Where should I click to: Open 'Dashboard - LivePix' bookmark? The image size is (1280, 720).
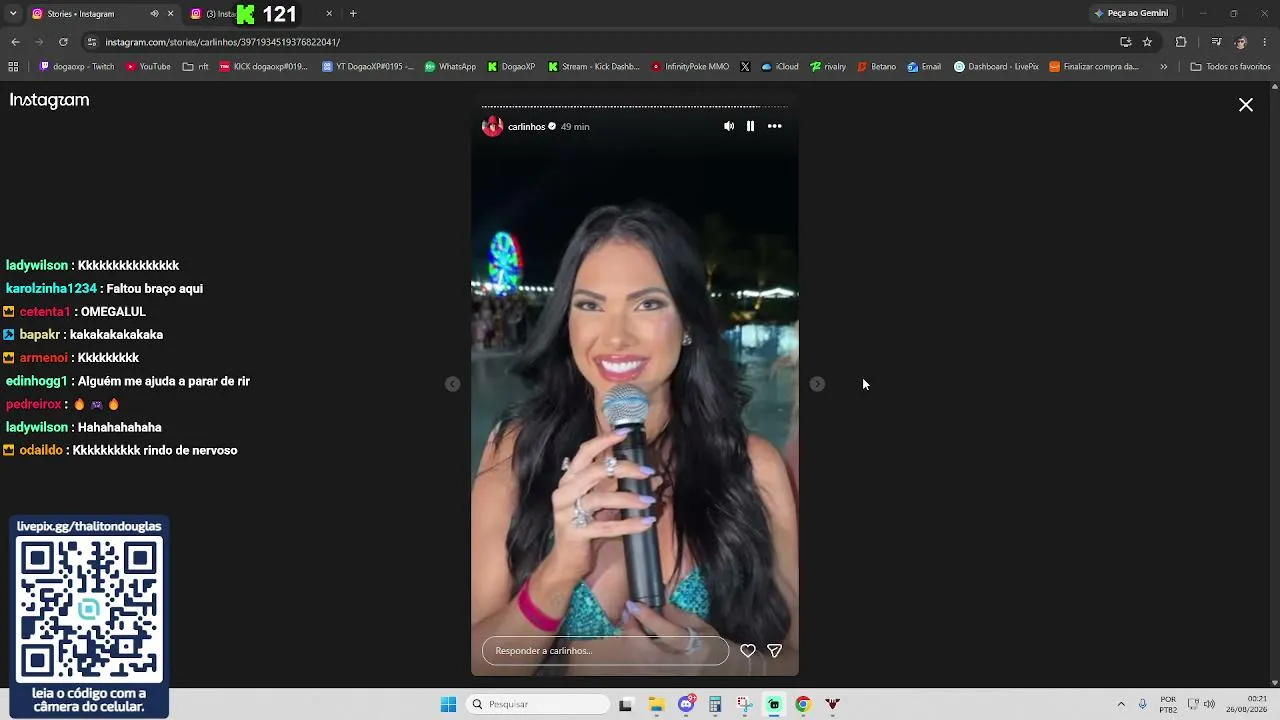click(996, 67)
